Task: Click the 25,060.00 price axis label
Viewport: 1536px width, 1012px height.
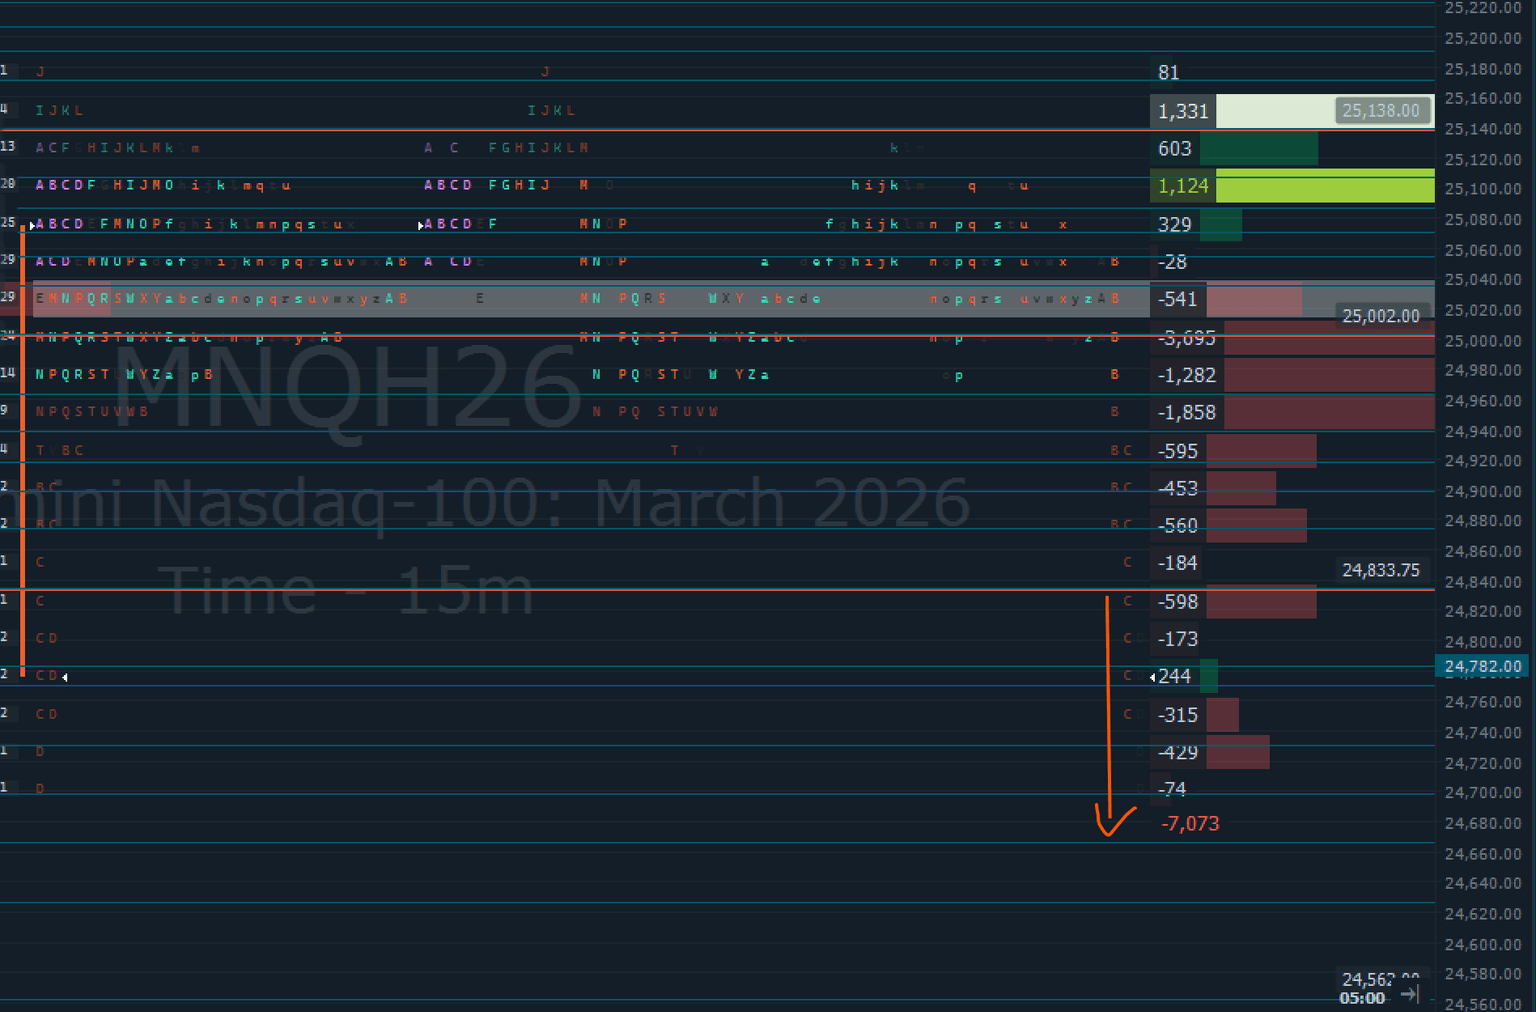Action: pos(1483,250)
